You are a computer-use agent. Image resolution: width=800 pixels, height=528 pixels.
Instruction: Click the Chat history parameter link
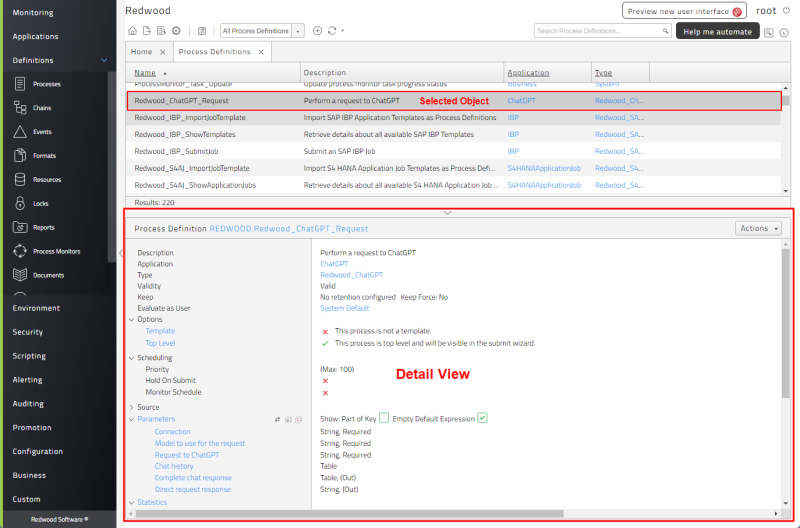pyautogui.click(x=174, y=466)
